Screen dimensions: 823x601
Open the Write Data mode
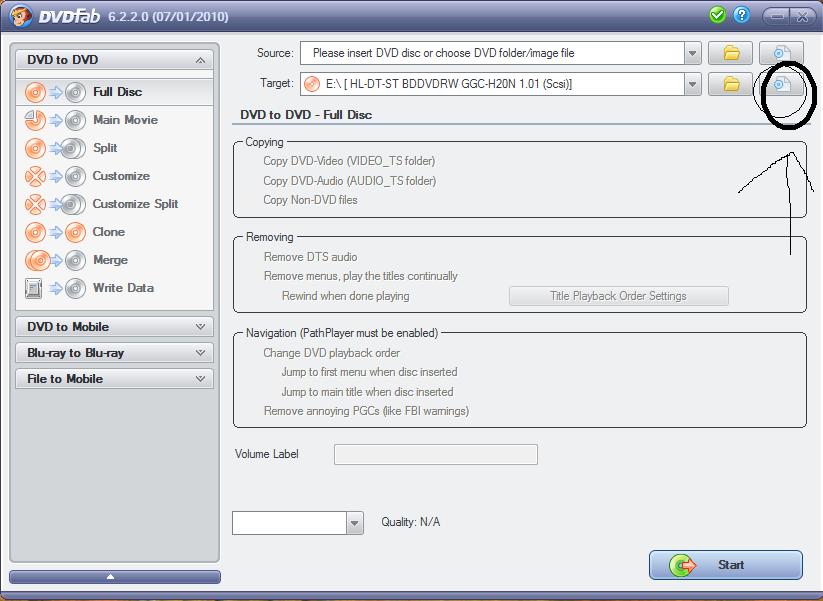114,288
